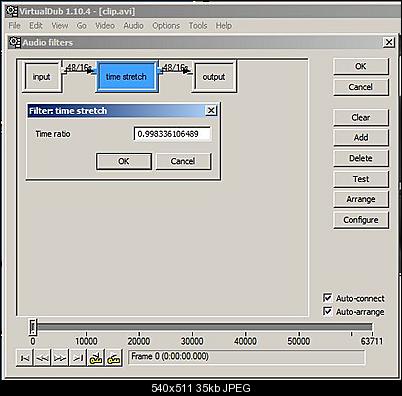
Task: Confirm time stretch filter with OK
Action: 124,161
